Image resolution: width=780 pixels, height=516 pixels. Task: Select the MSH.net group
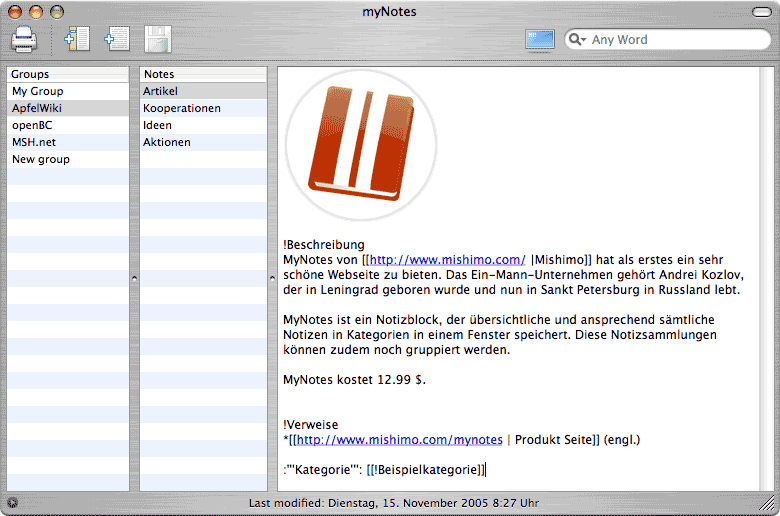[34, 142]
